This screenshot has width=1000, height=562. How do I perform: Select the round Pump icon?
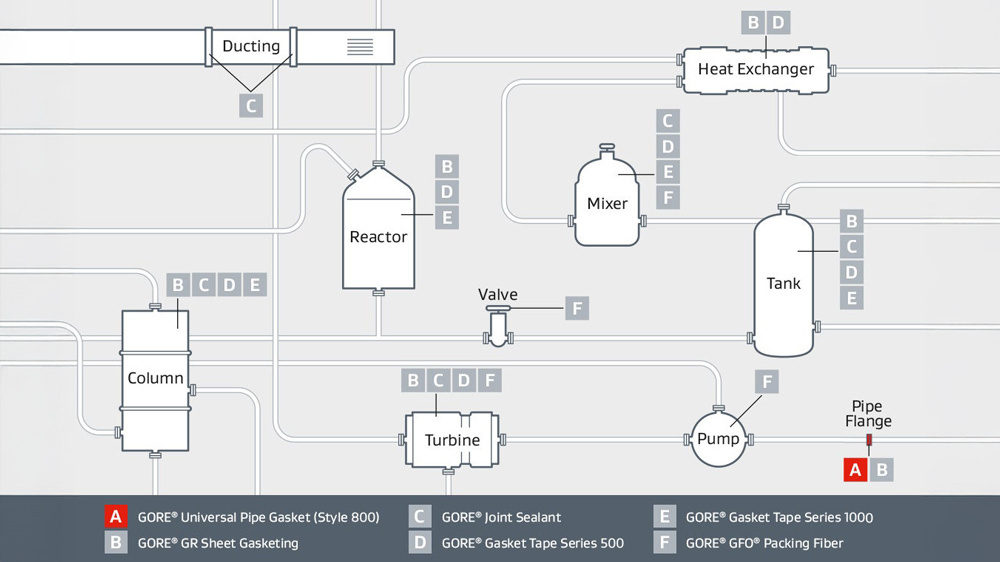pos(718,439)
